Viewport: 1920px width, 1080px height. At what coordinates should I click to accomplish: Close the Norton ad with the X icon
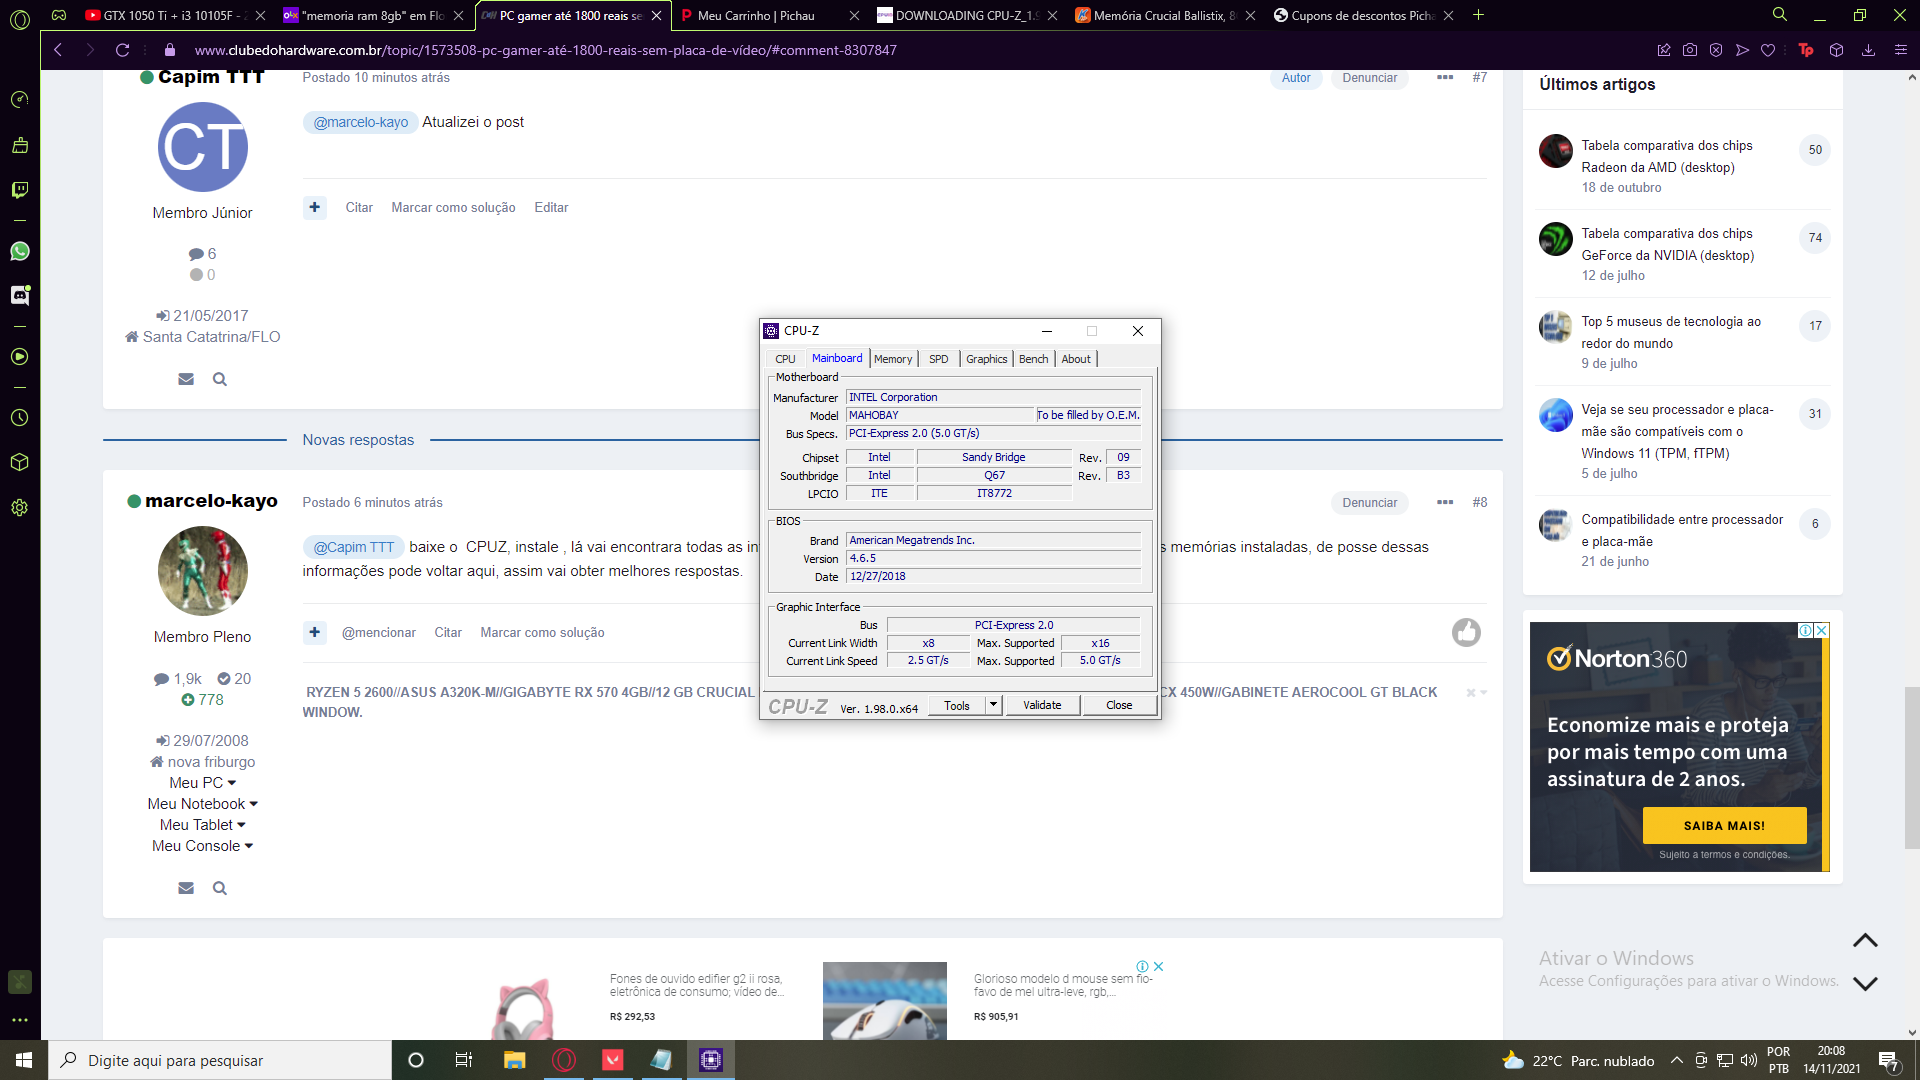(x=1822, y=631)
